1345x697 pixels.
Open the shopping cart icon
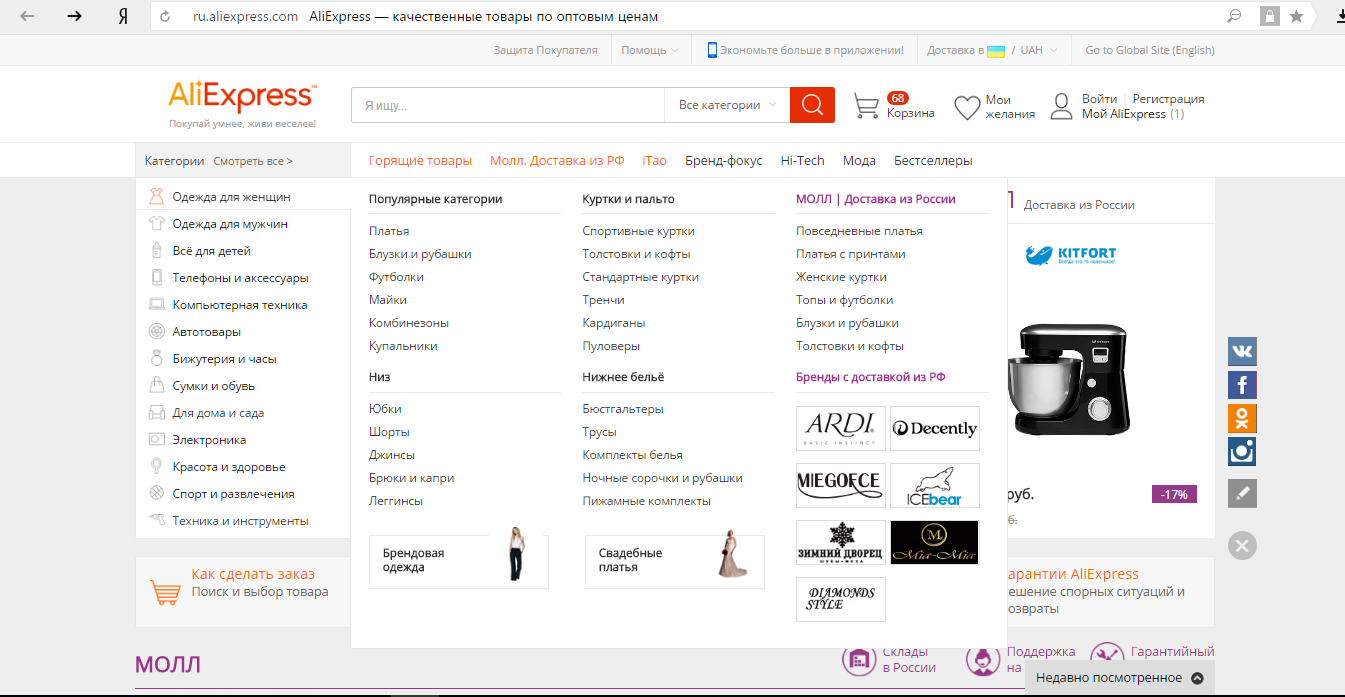pos(866,106)
